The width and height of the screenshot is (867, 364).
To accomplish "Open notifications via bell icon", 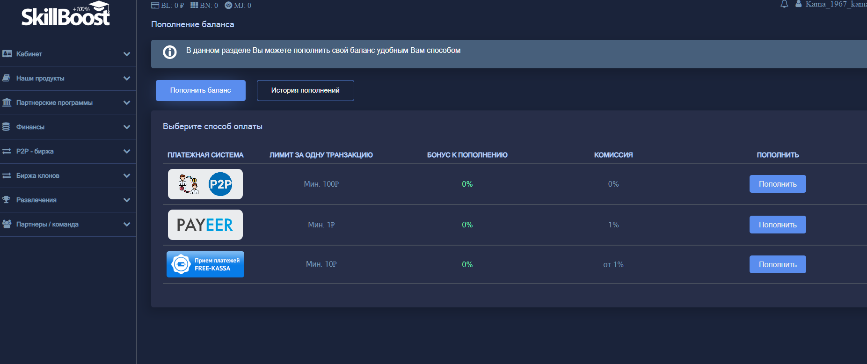I will click(784, 4).
